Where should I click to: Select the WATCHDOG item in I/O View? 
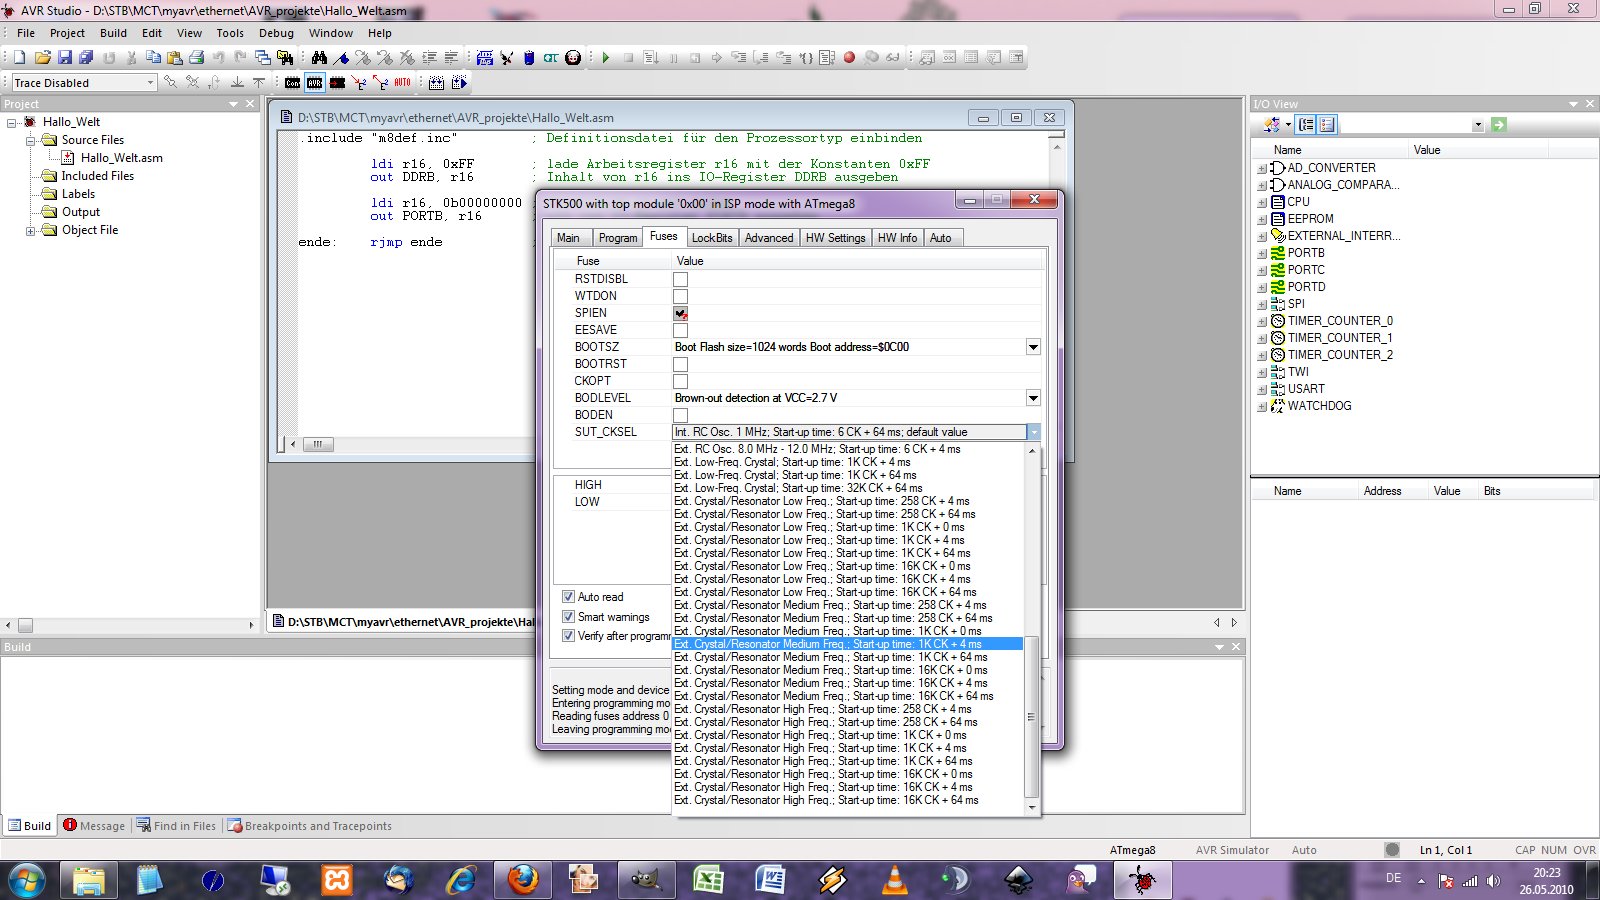point(1319,406)
